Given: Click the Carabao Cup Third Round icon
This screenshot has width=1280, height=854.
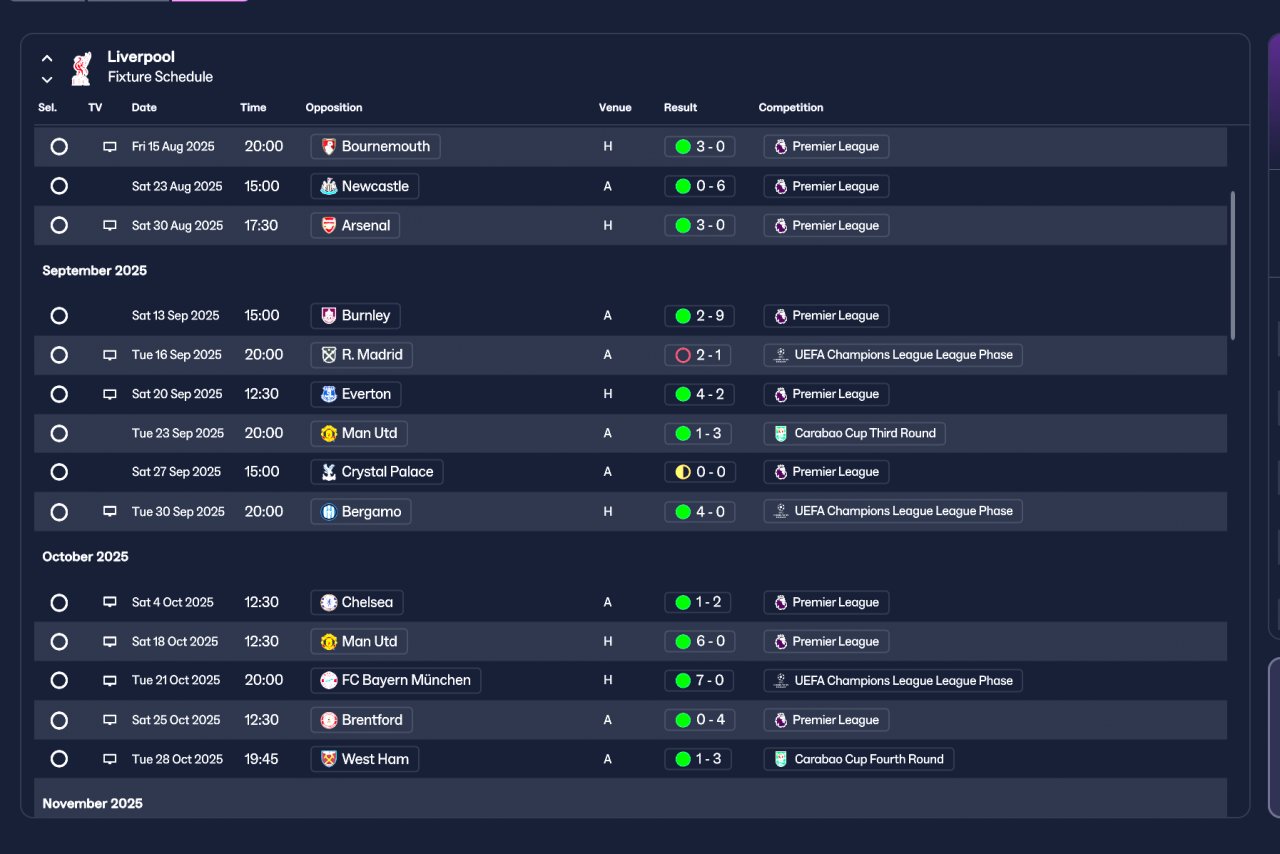Looking at the screenshot, I should pos(781,433).
